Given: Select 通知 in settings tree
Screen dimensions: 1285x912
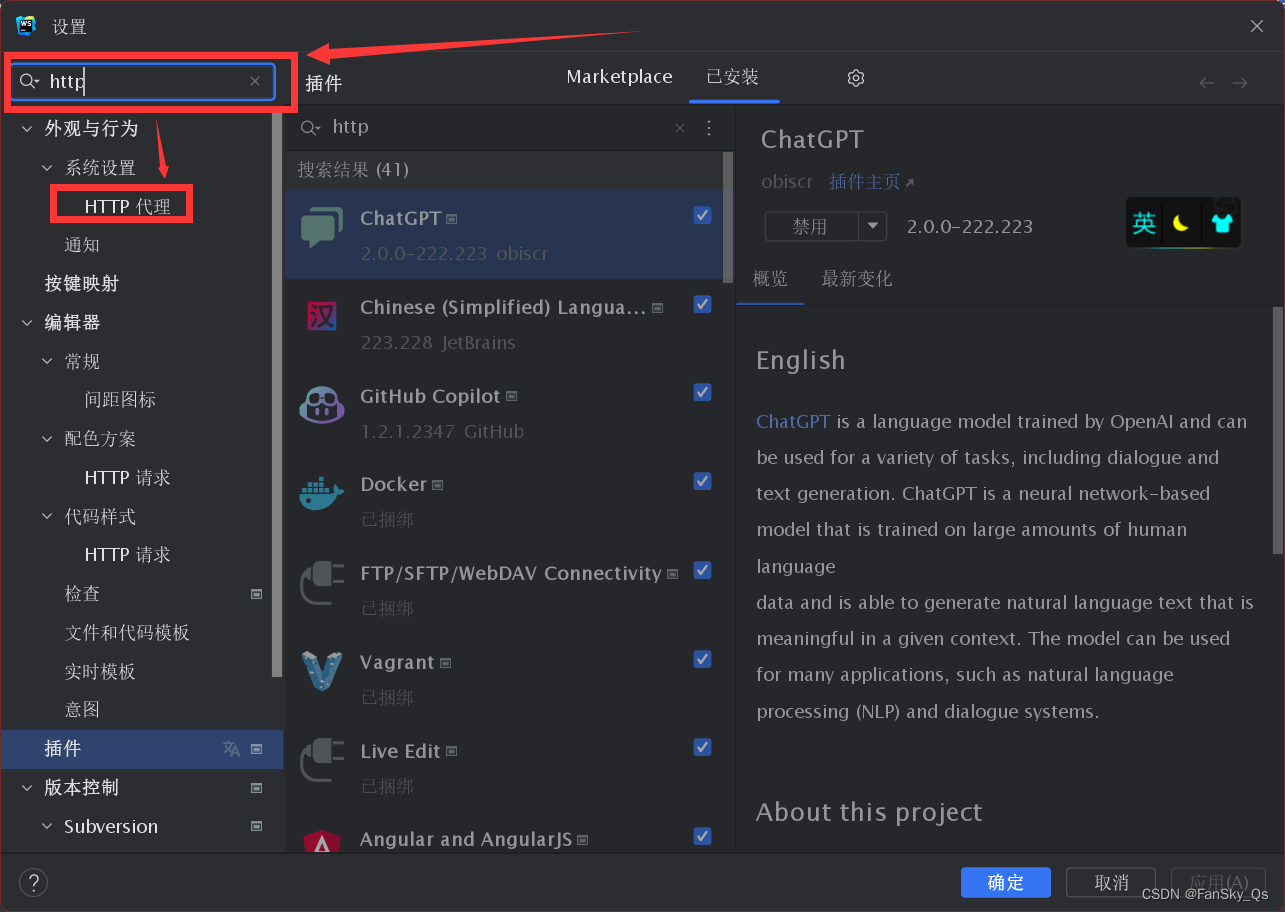Looking at the screenshot, I should click(x=82, y=245).
